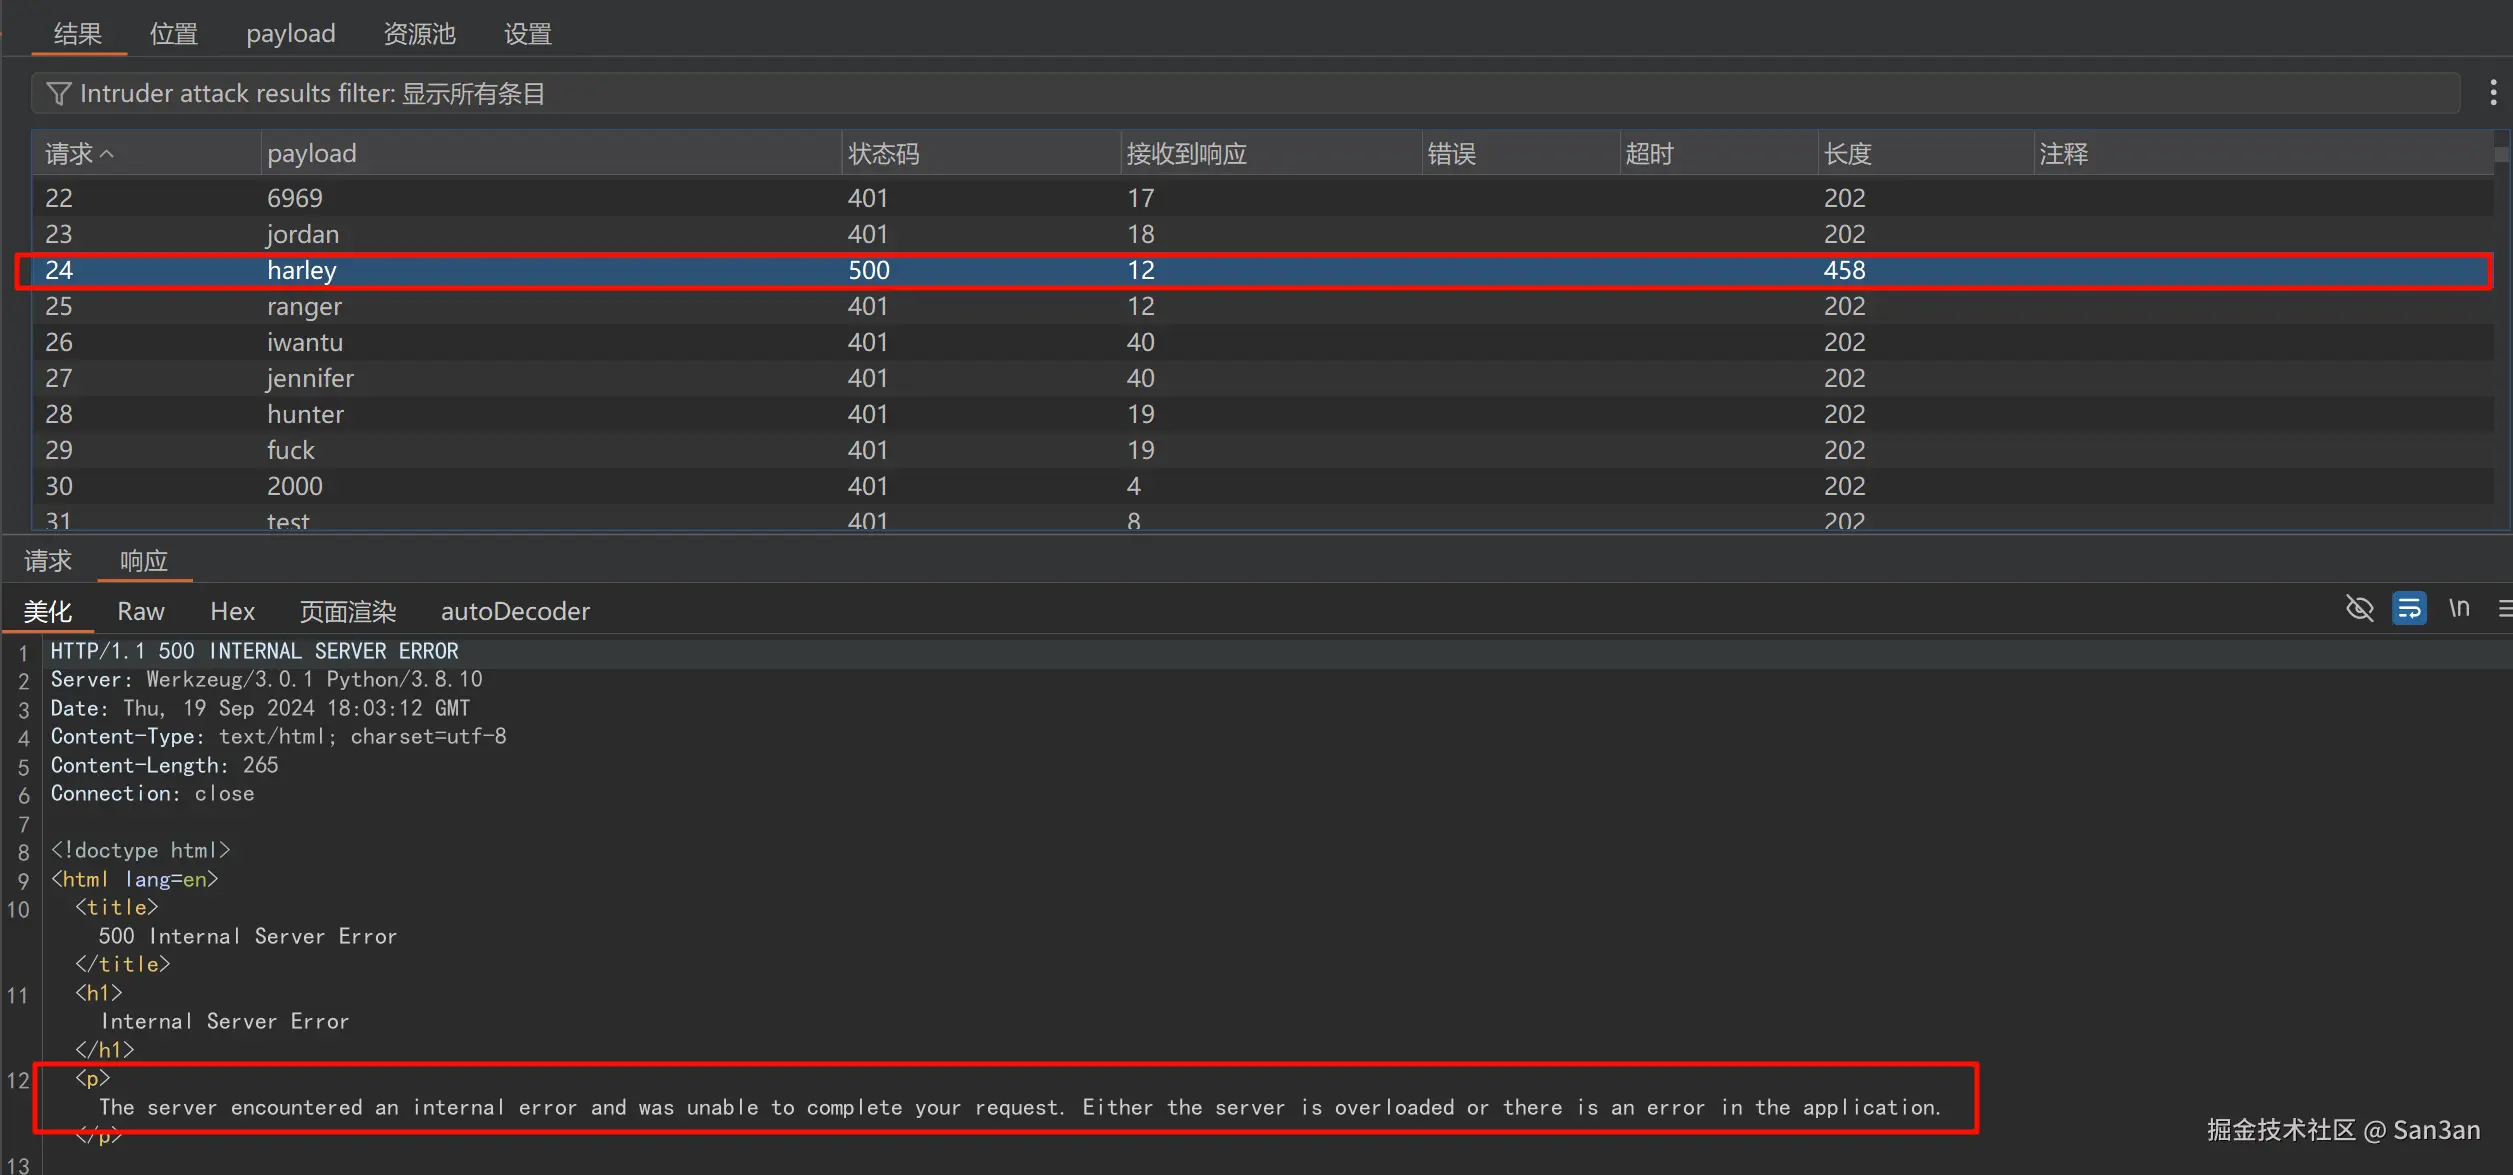Screen dimensions: 2513x1175
Task: Open the autoDecoder view tab
Action: [x=515, y=611]
